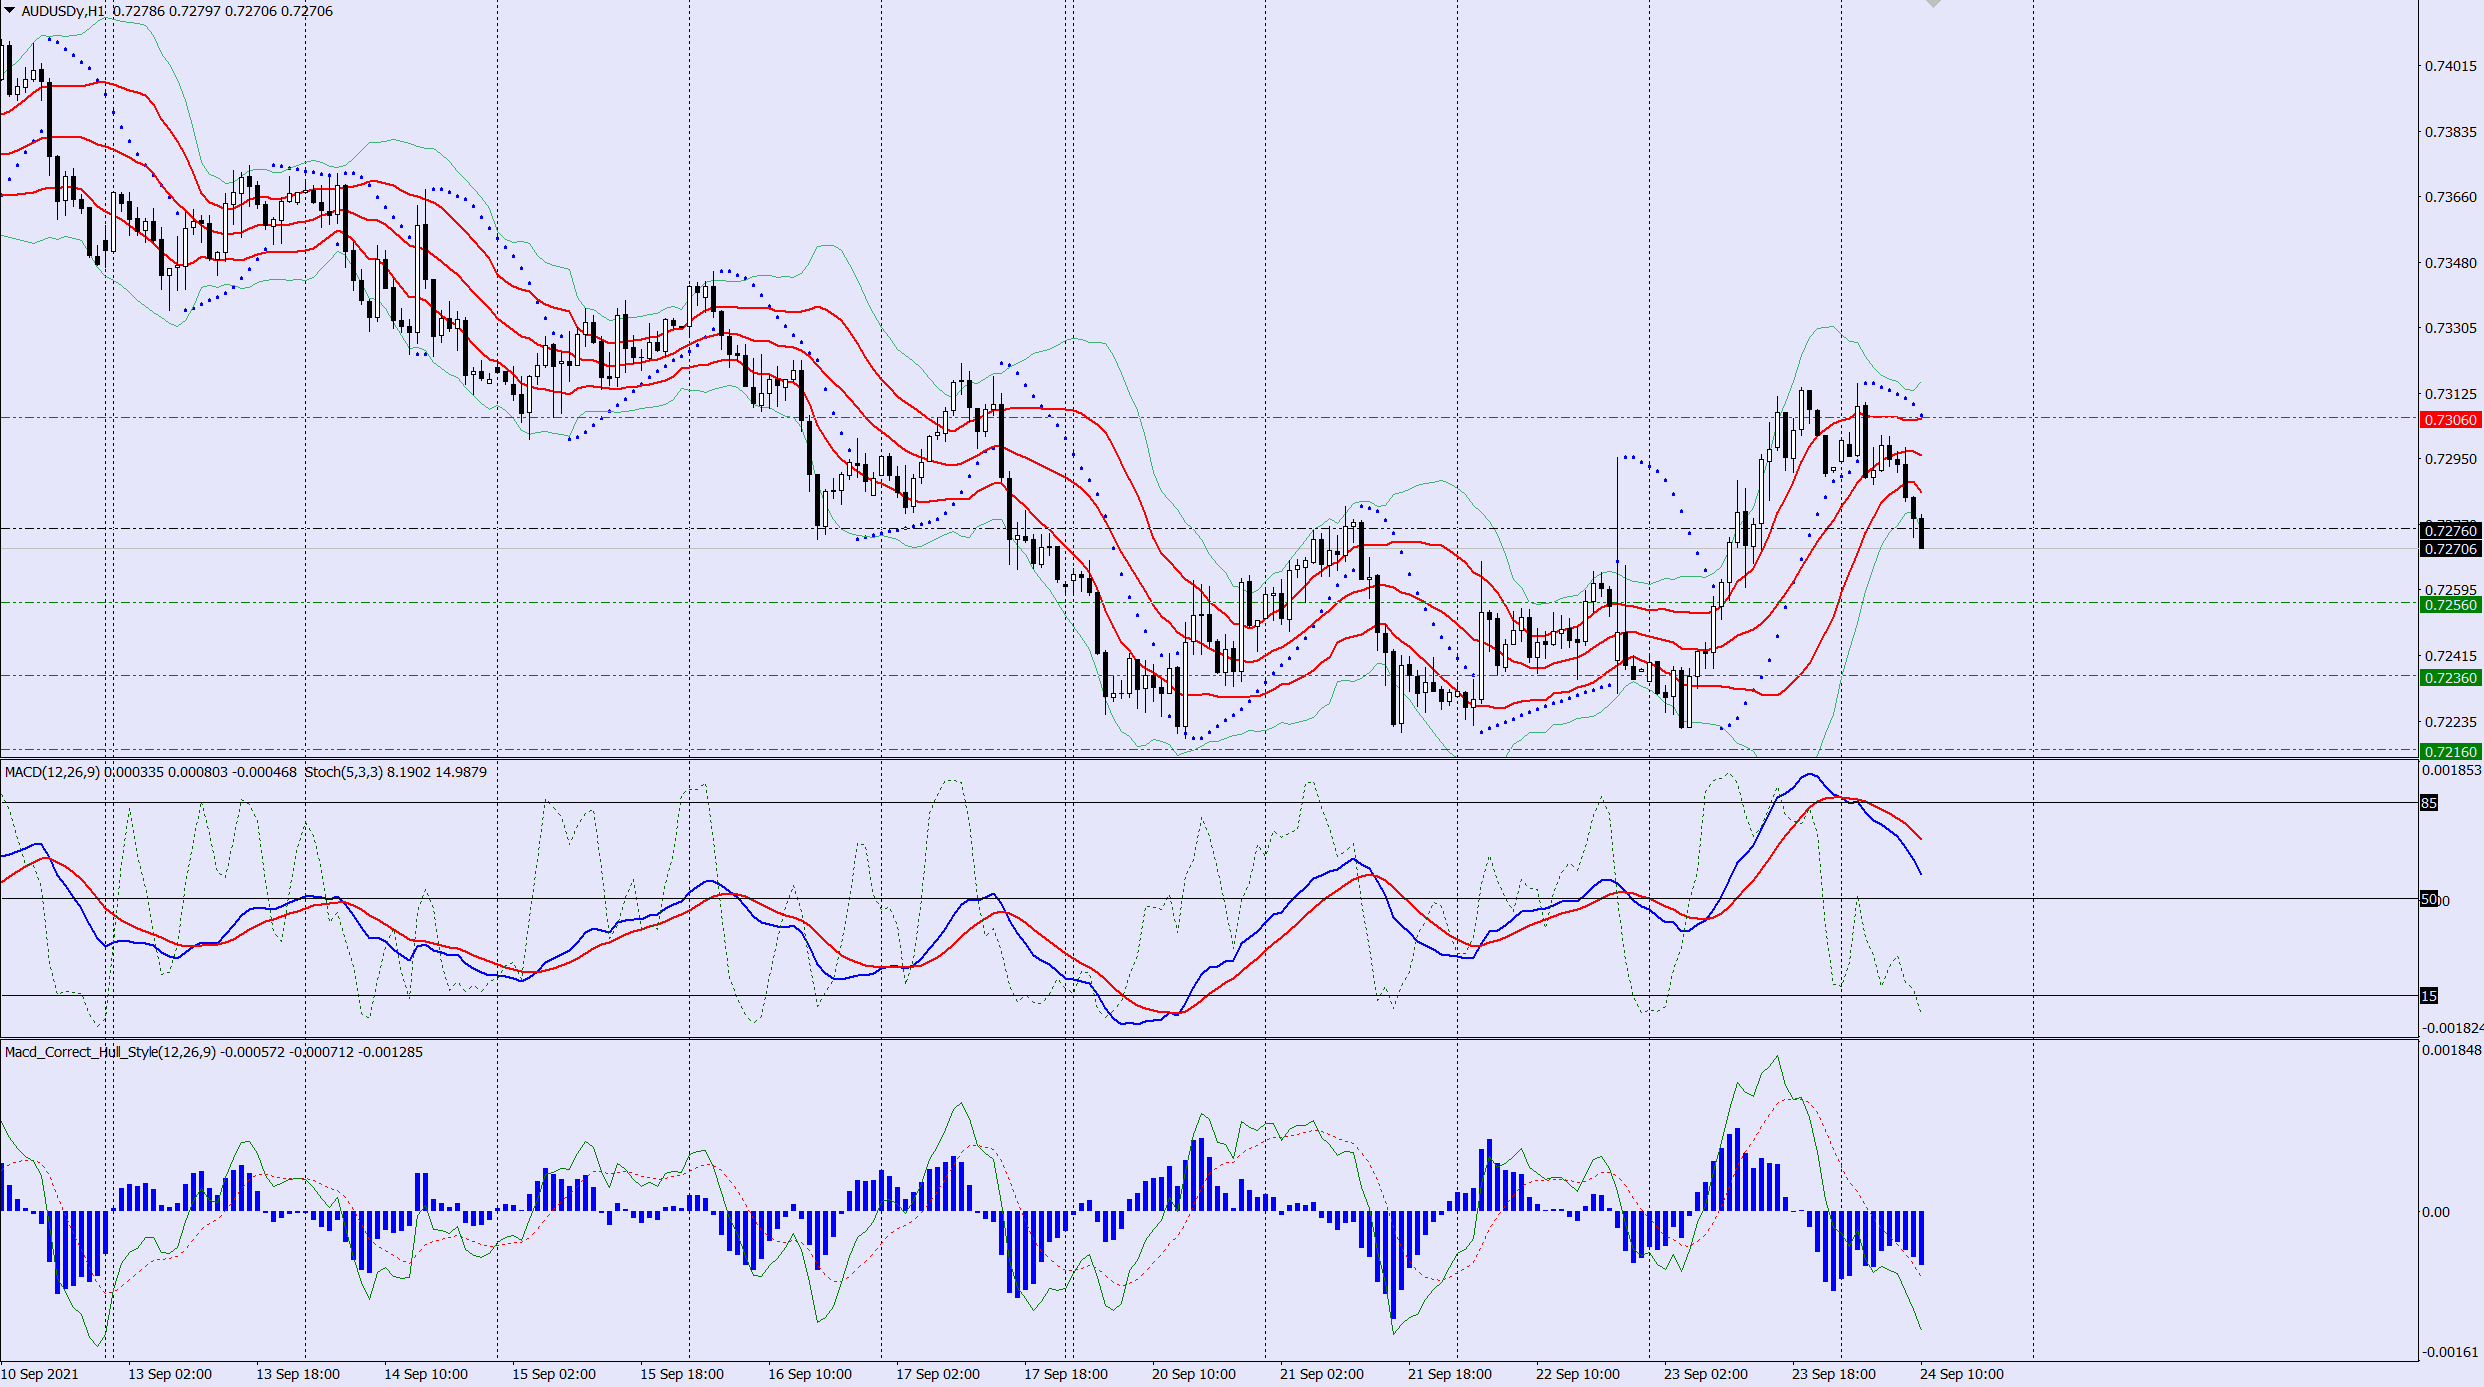The height and width of the screenshot is (1387, 2484).
Task: Click the stochastic level 85 tag
Action: tap(2429, 803)
